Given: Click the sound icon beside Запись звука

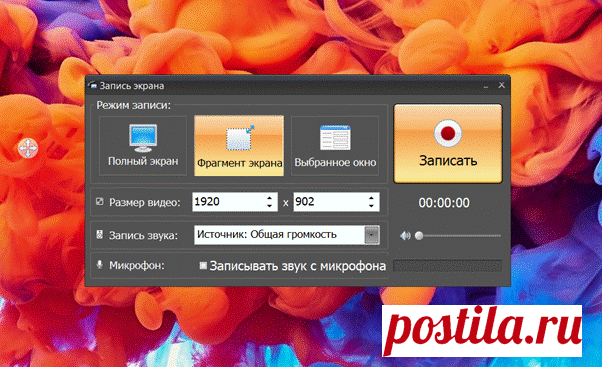Looking at the screenshot, I should pyautogui.click(x=99, y=235).
